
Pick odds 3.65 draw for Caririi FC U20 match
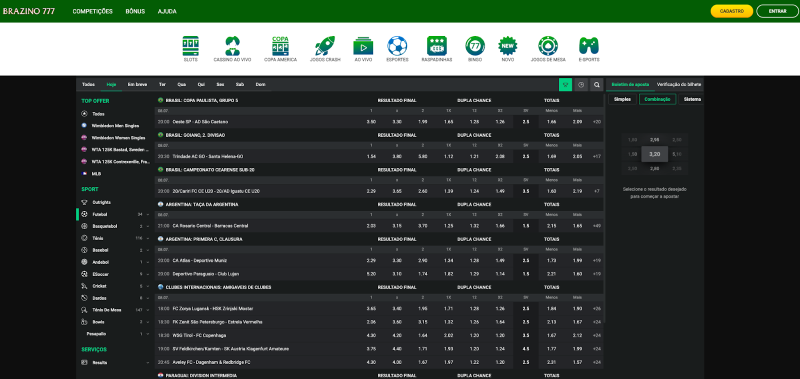[397, 191]
